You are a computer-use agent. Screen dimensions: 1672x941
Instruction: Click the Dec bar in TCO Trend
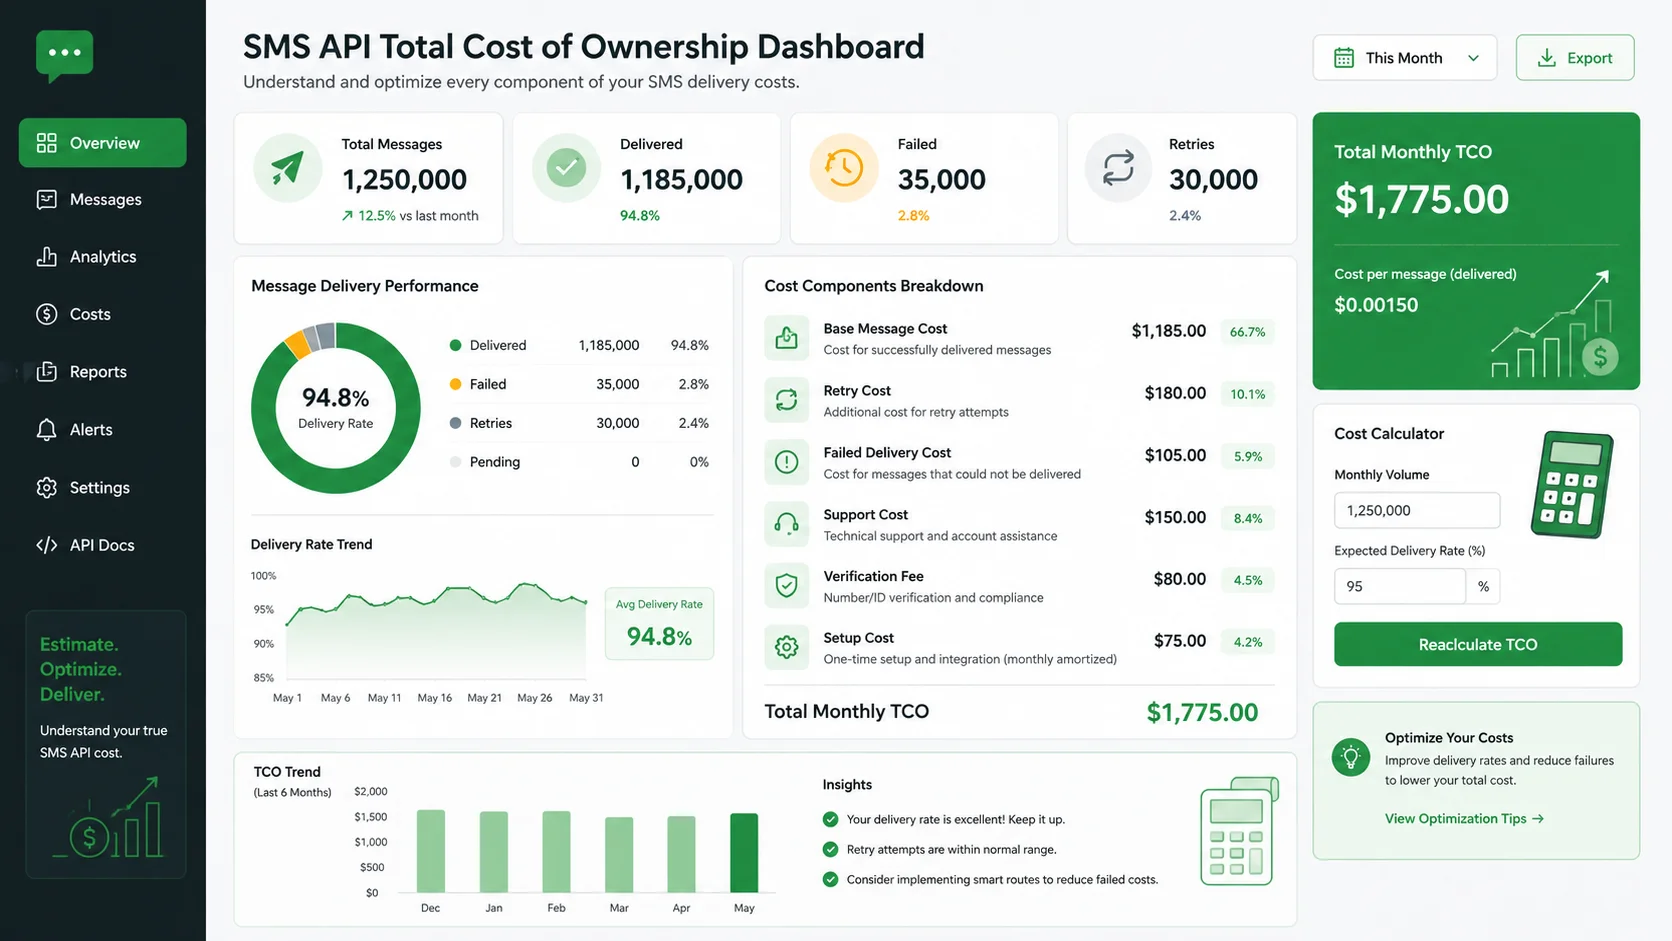coord(431,851)
